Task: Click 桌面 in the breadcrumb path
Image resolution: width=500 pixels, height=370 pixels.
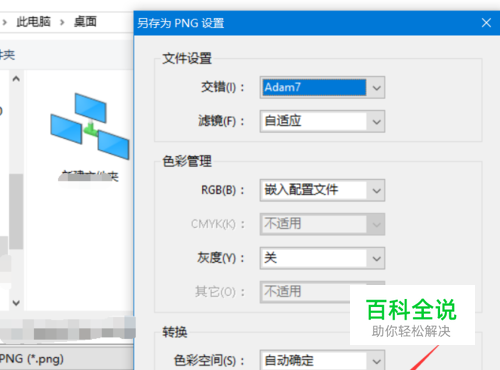Action: (85, 22)
